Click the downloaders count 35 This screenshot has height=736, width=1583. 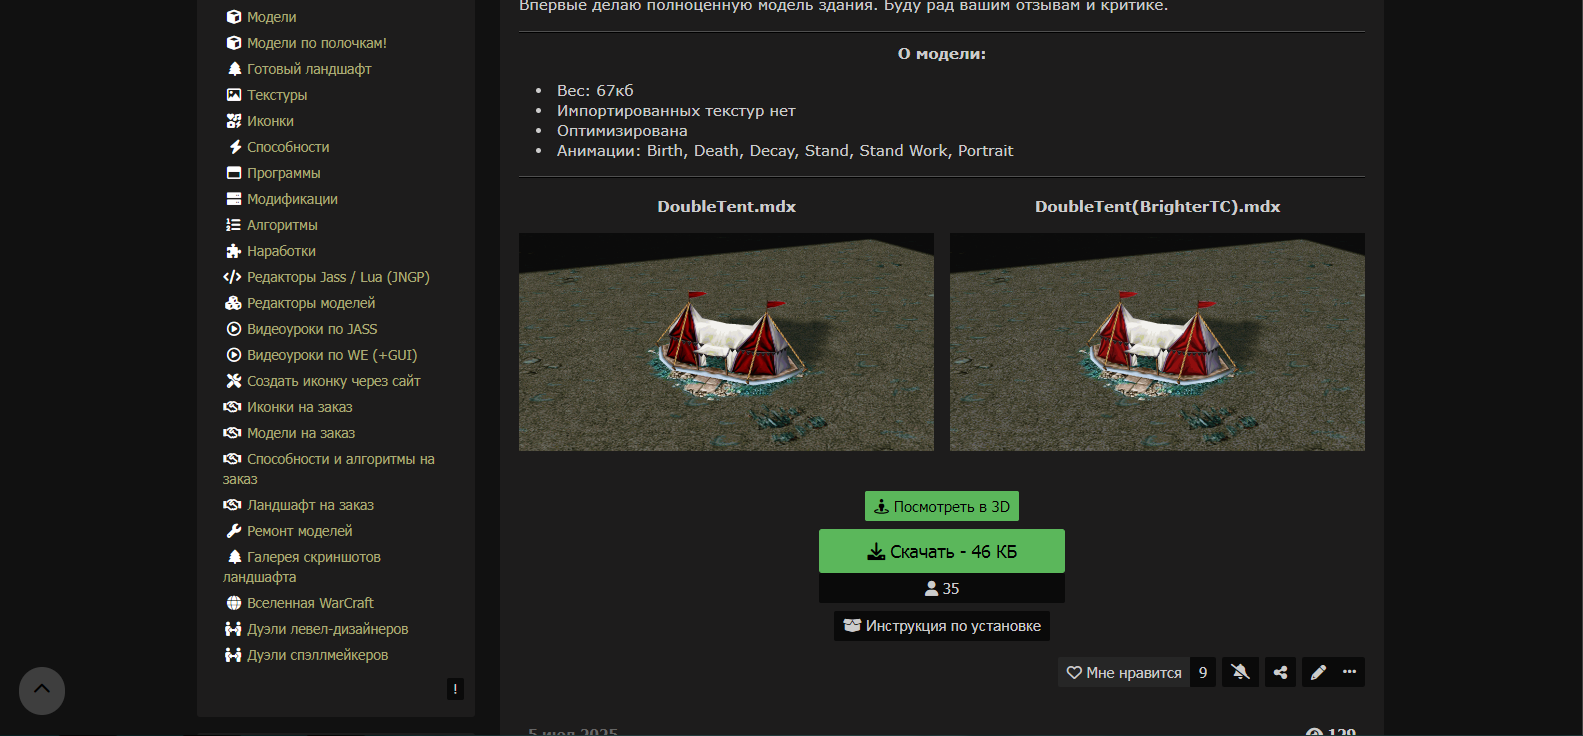click(942, 588)
